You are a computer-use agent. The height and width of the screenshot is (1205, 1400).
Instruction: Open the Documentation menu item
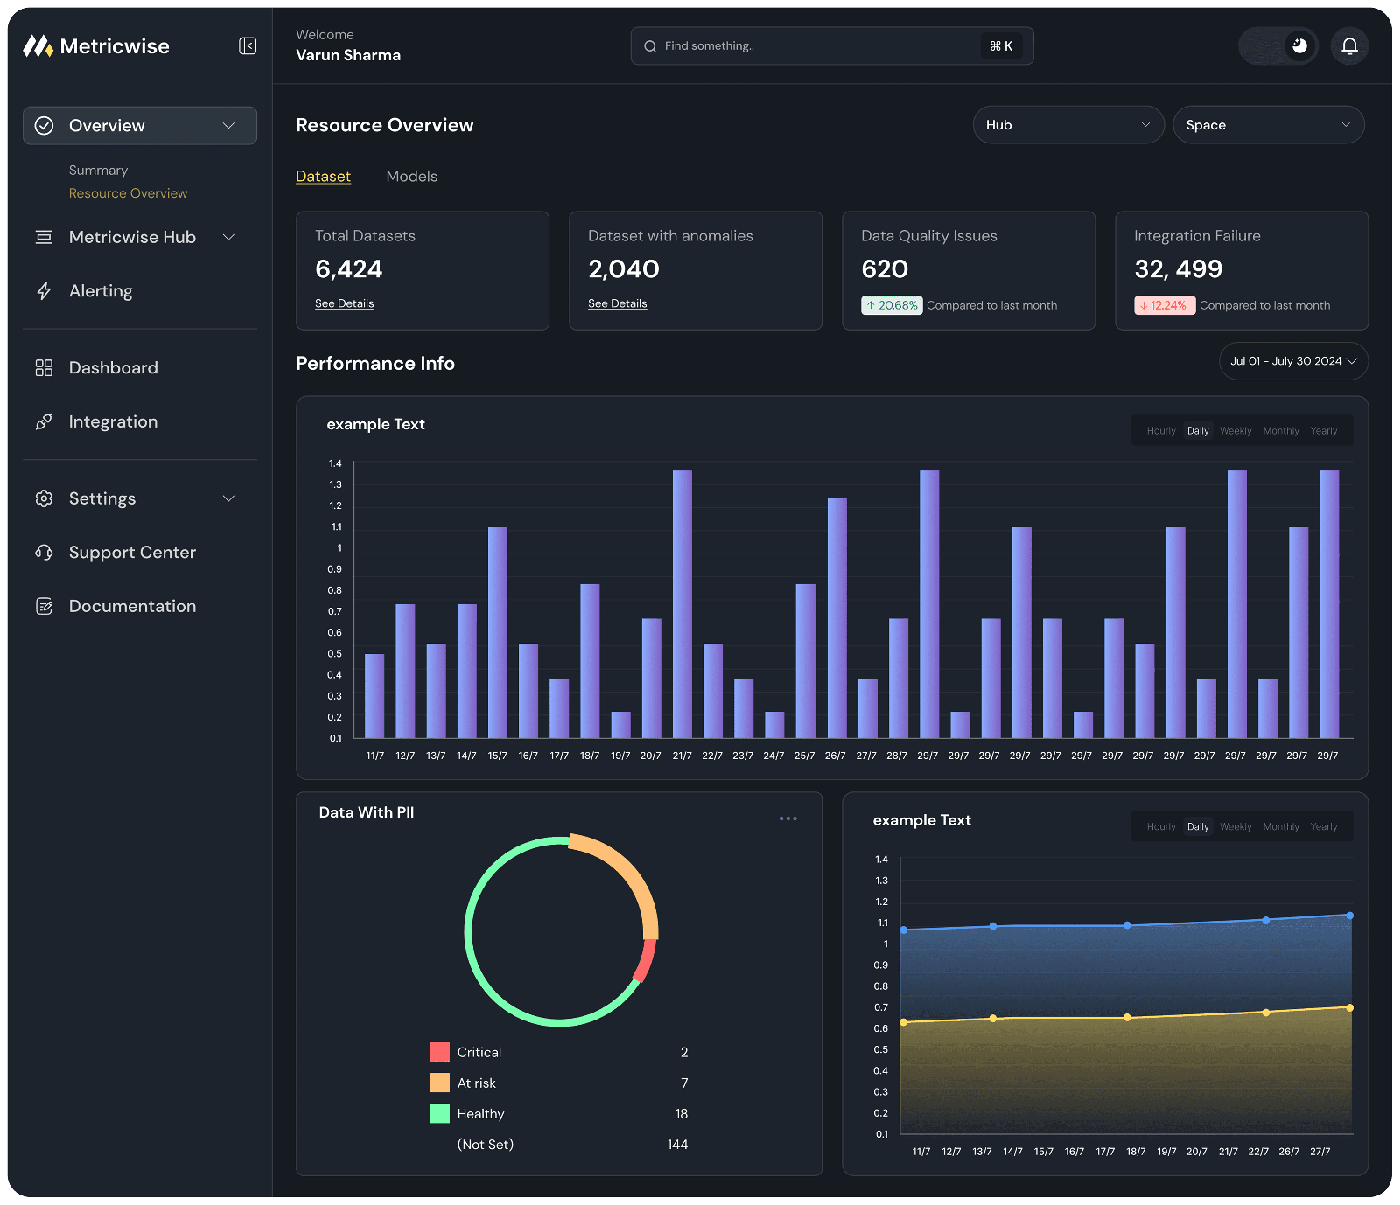pyautogui.click(x=132, y=606)
